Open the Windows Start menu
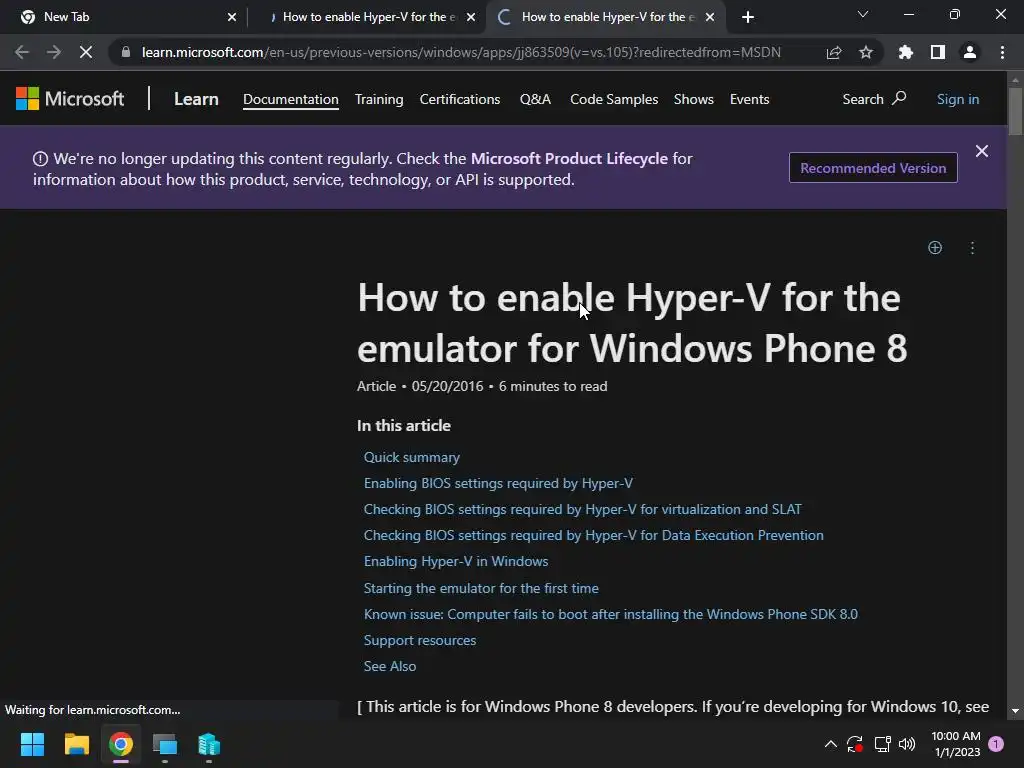 pos(32,744)
